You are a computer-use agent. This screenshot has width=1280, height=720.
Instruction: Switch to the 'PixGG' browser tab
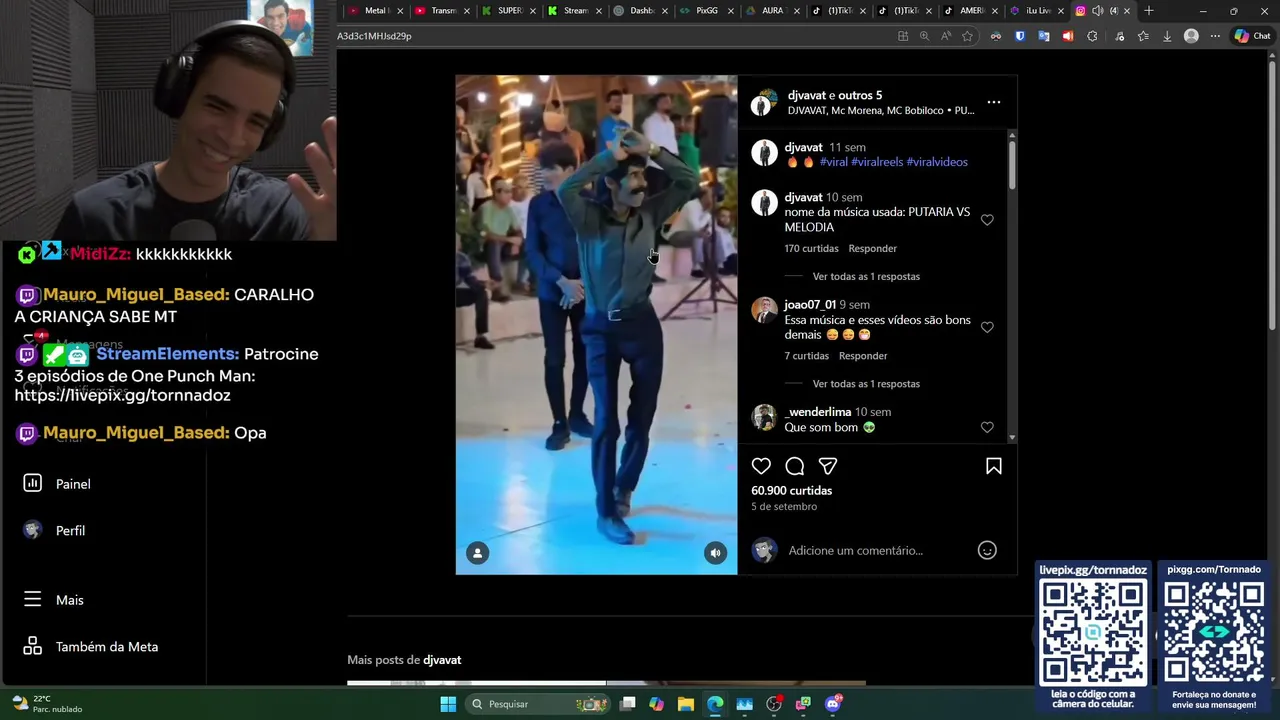[706, 11]
